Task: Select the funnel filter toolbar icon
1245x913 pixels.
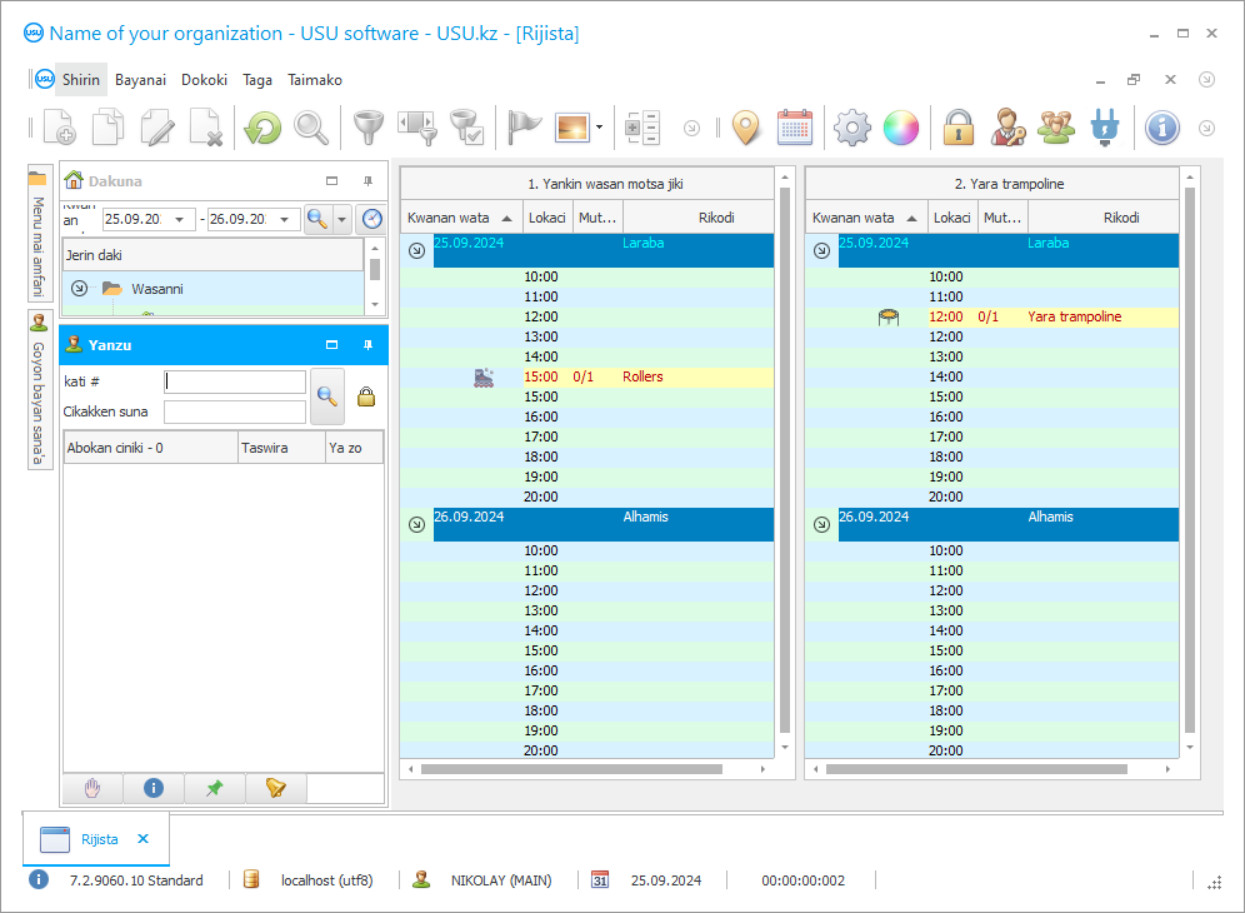Action: click(x=367, y=127)
